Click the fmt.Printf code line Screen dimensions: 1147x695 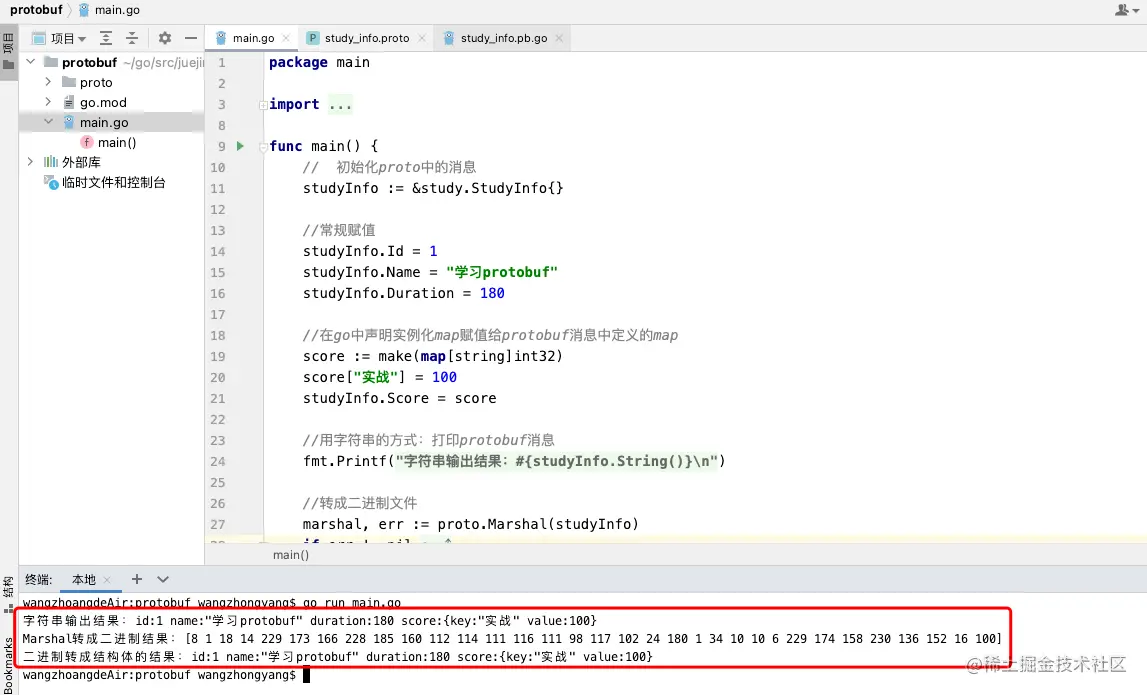click(x=514, y=461)
